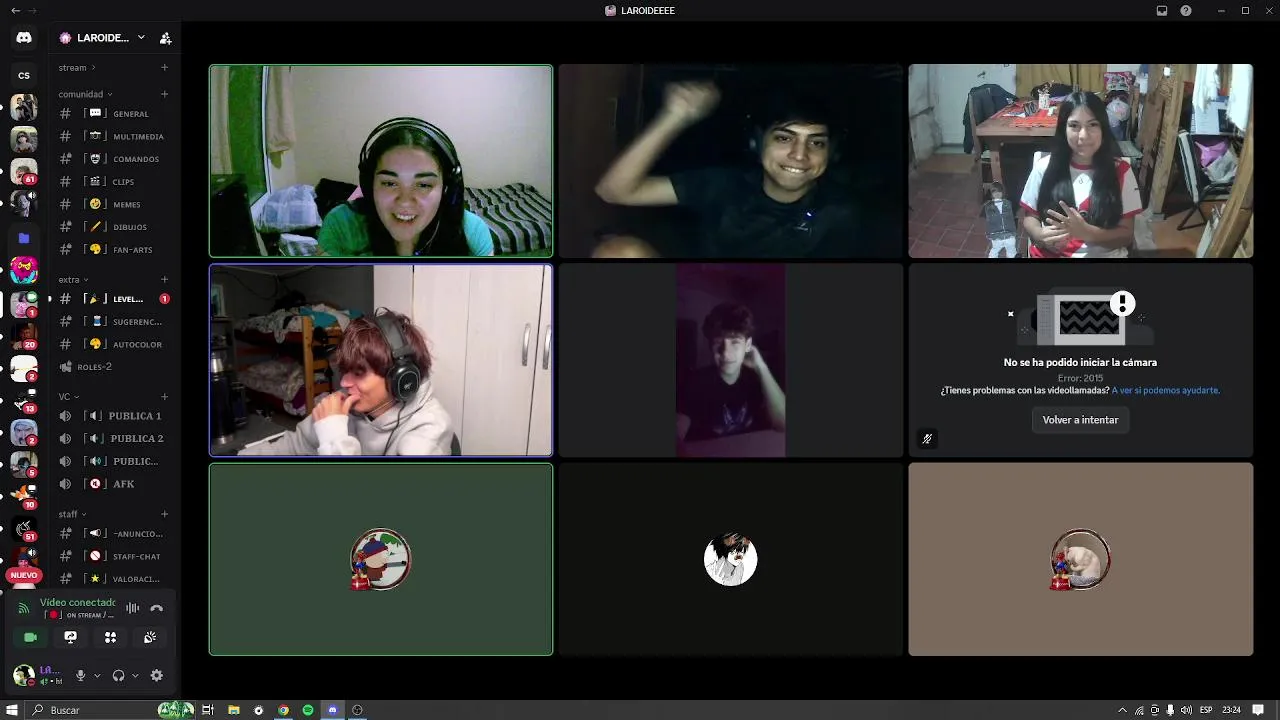
Task: Open the MEMES channel
Action: (114, 204)
